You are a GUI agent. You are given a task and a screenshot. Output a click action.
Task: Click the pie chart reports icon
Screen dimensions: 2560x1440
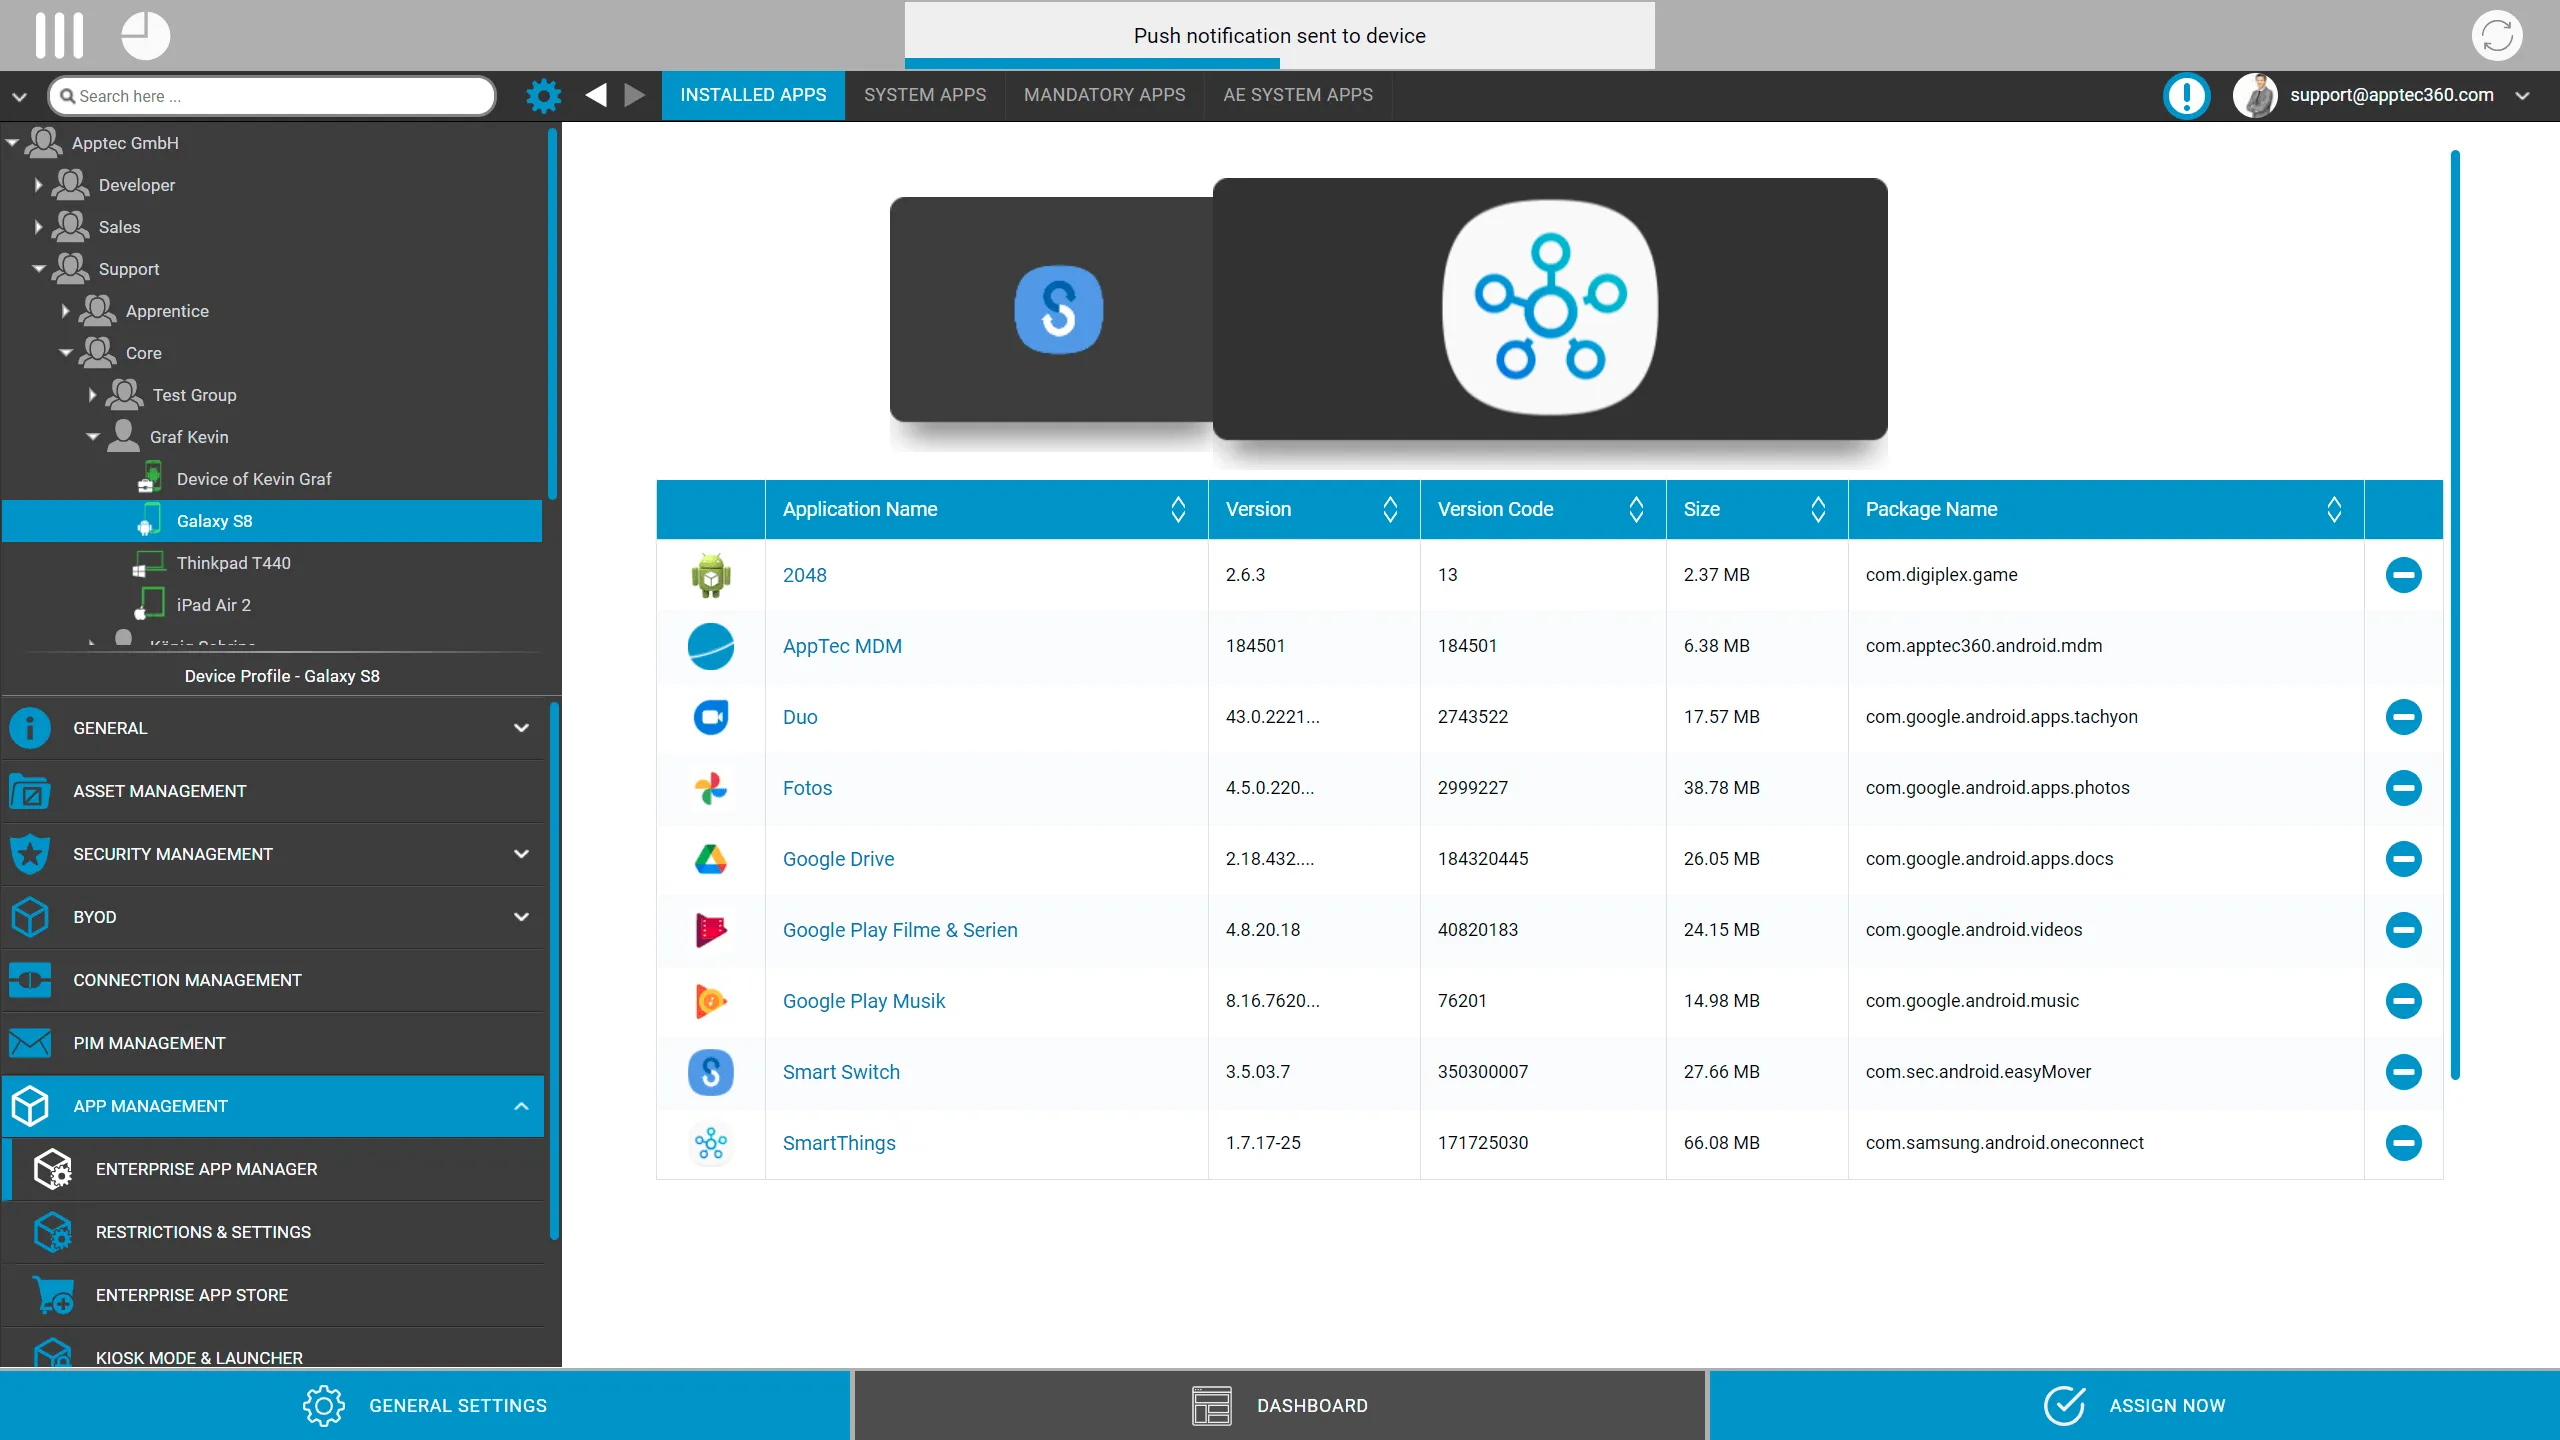pyautogui.click(x=146, y=36)
